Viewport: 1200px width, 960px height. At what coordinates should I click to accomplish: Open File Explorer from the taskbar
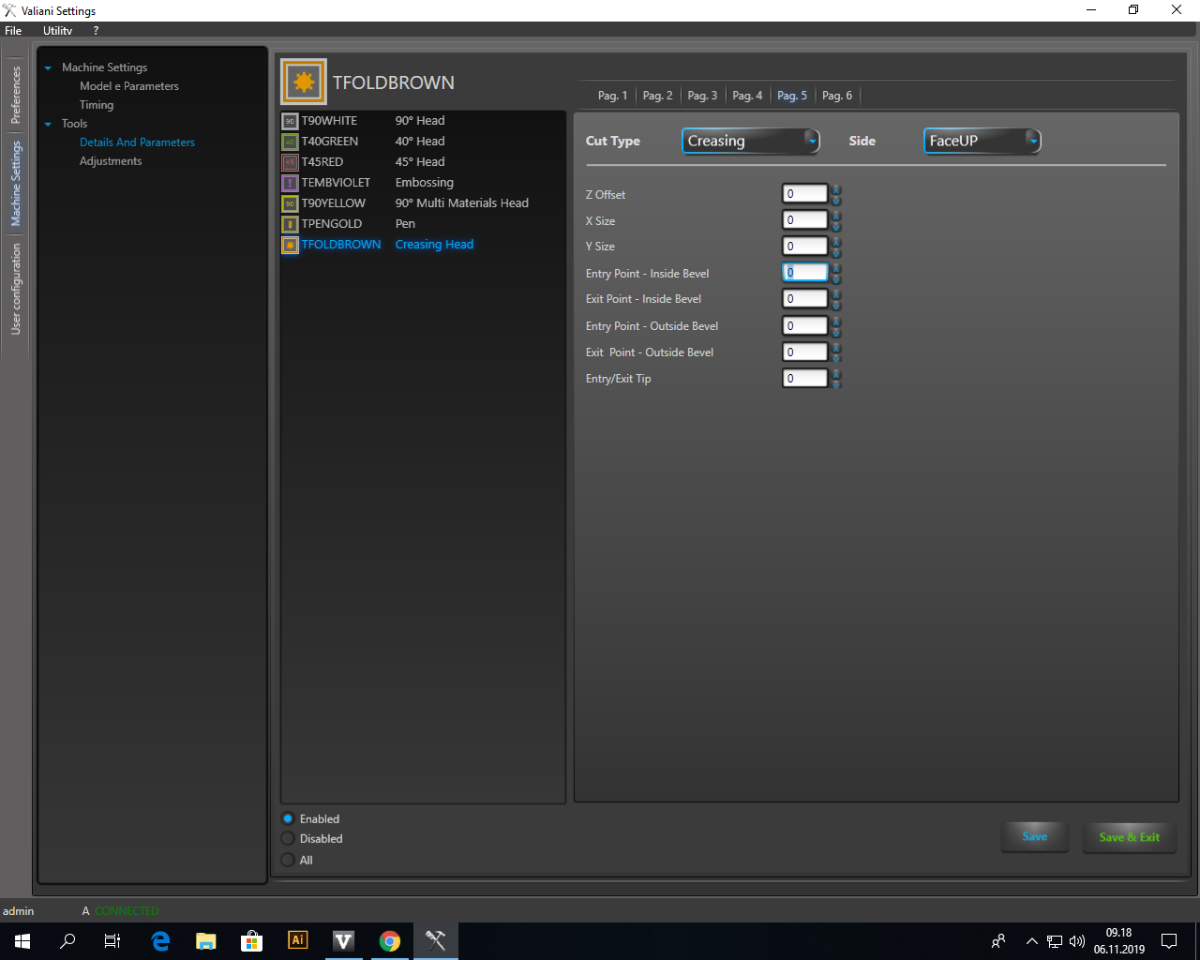(206, 941)
